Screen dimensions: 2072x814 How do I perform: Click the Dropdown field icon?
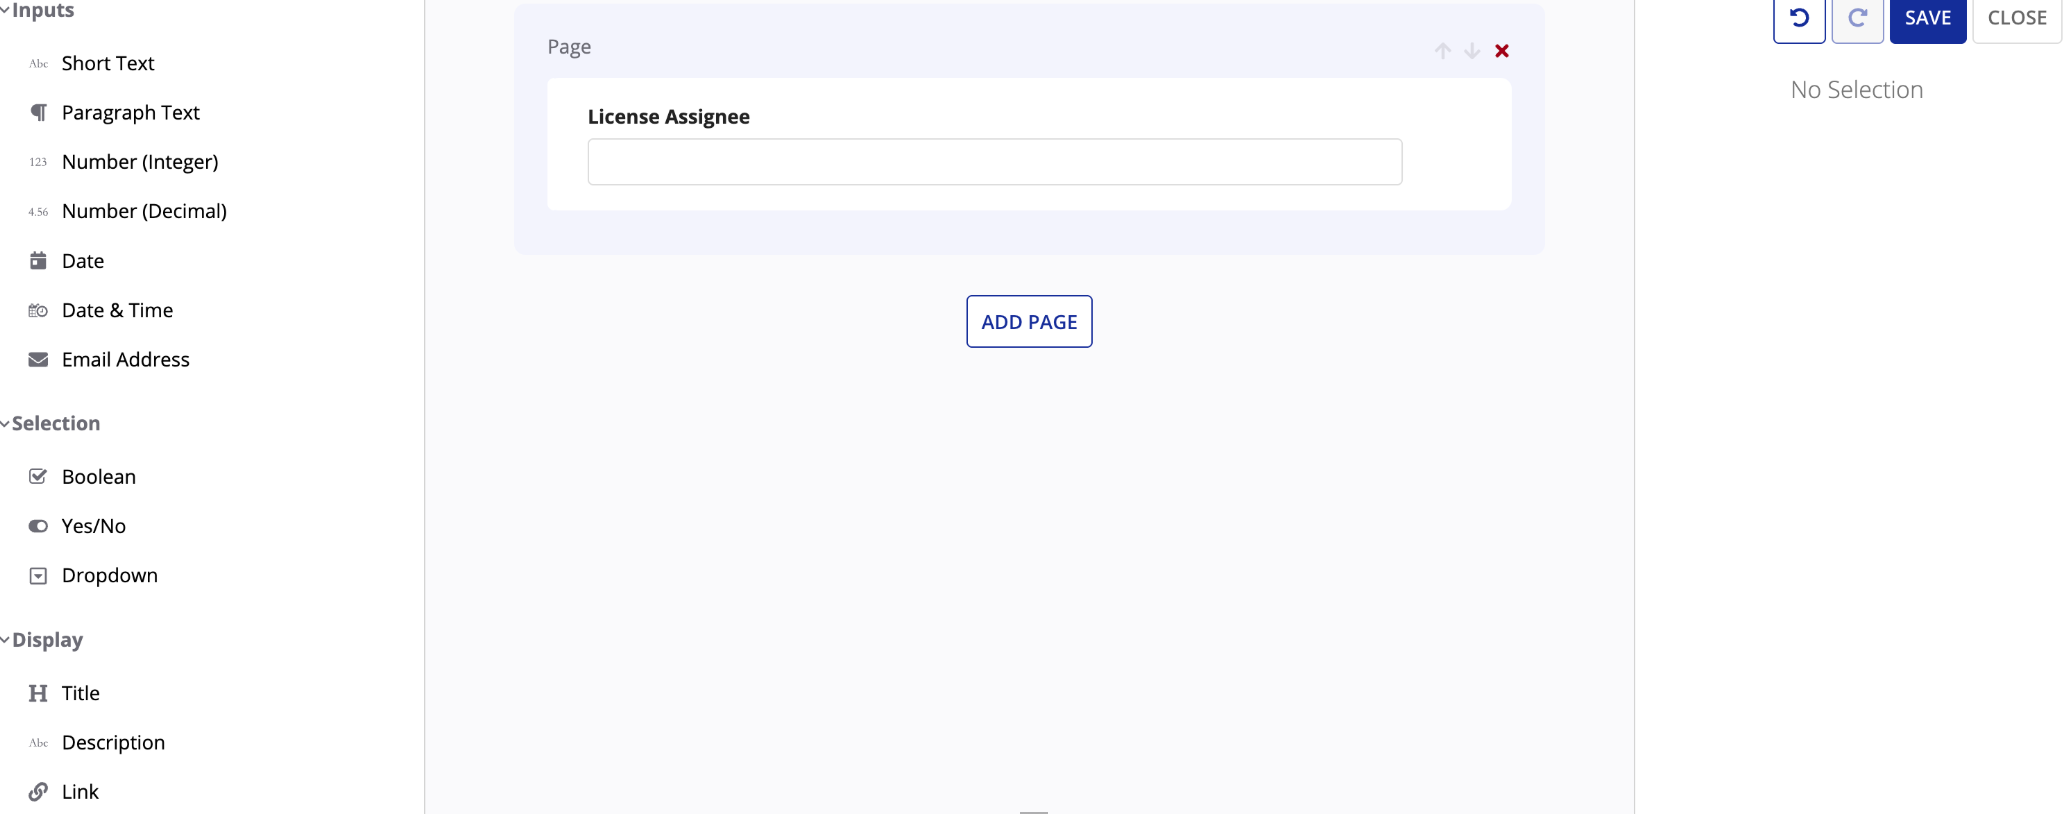[38, 576]
